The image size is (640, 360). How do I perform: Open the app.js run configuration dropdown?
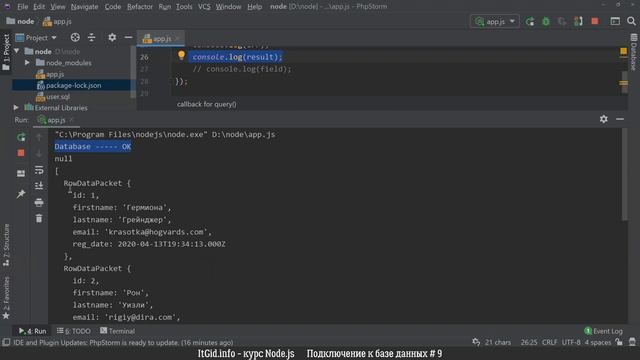[x=495, y=21]
